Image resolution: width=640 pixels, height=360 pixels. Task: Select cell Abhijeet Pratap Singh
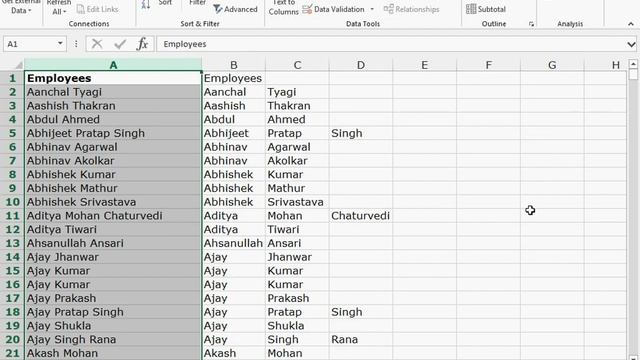[113, 133]
